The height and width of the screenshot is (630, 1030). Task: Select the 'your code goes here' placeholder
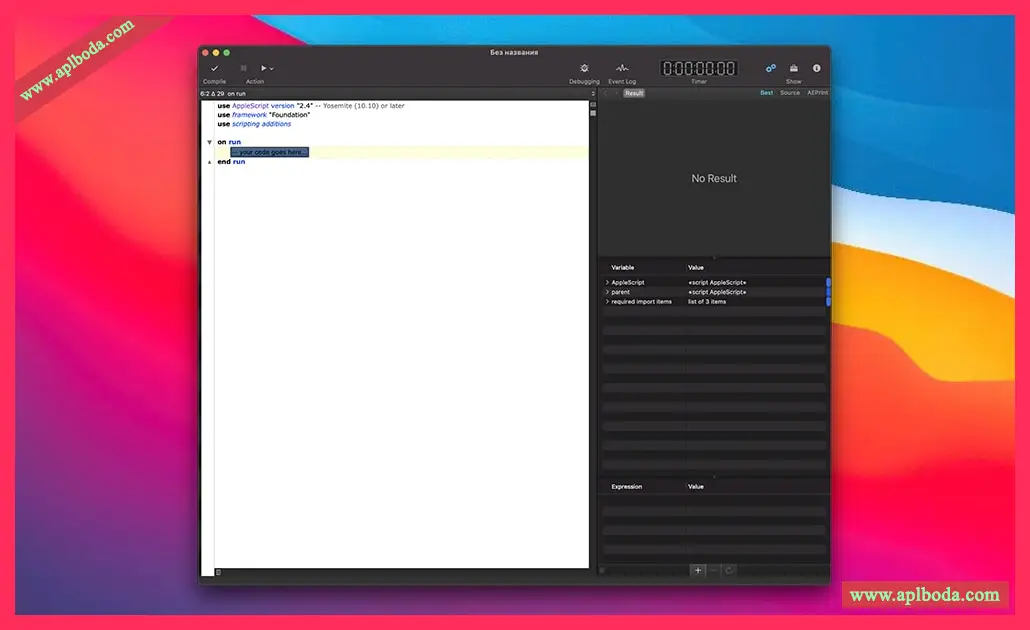270,152
